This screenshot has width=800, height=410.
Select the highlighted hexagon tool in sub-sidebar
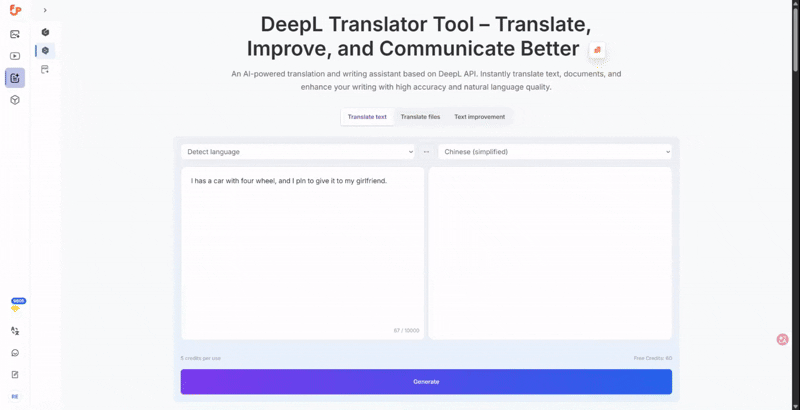coord(45,50)
